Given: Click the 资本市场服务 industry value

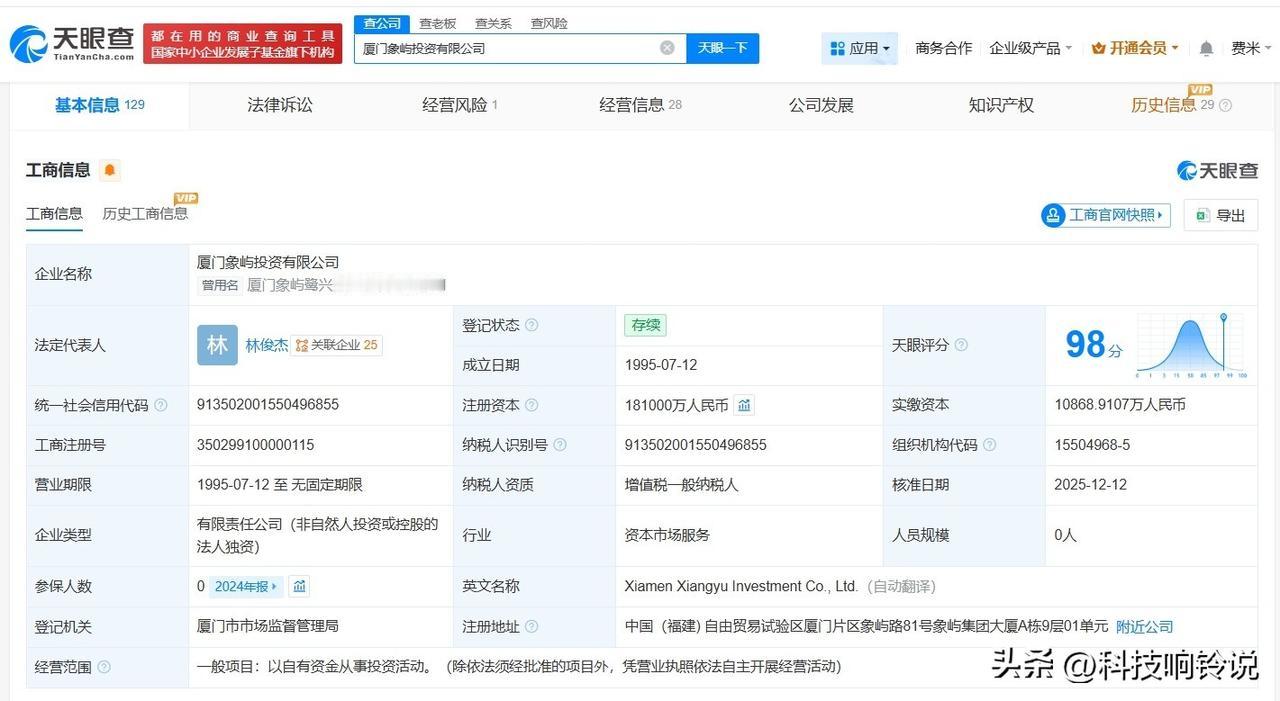Looking at the screenshot, I should pos(667,535).
